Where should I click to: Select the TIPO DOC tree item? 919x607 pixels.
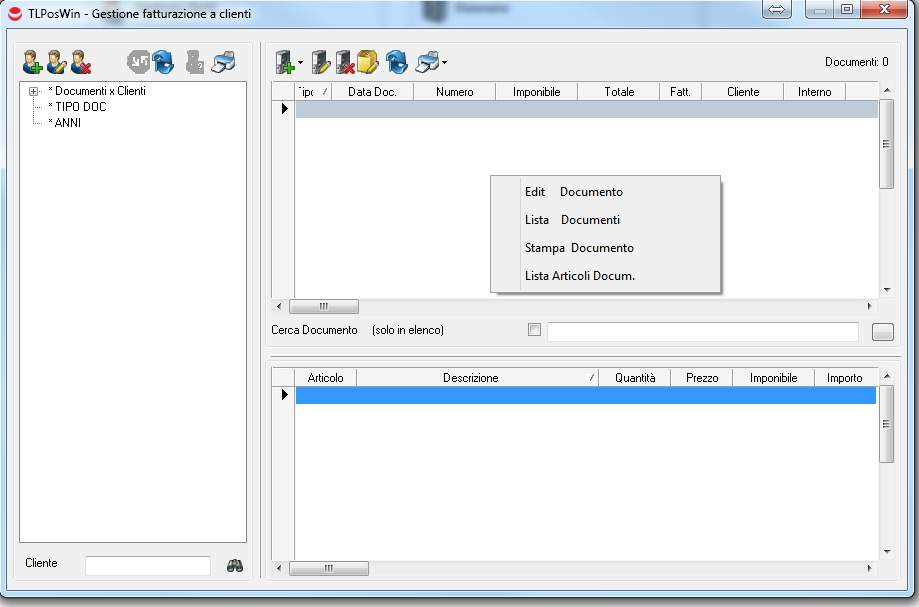[x=80, y=107]
